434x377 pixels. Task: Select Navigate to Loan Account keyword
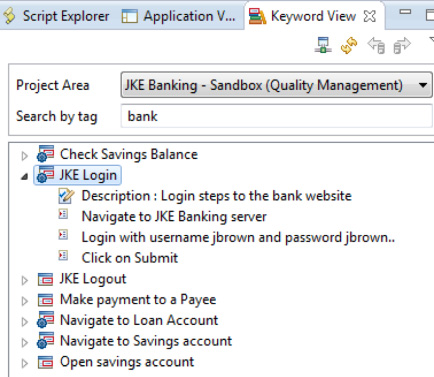pyautogui.click(x=139, y=320)
